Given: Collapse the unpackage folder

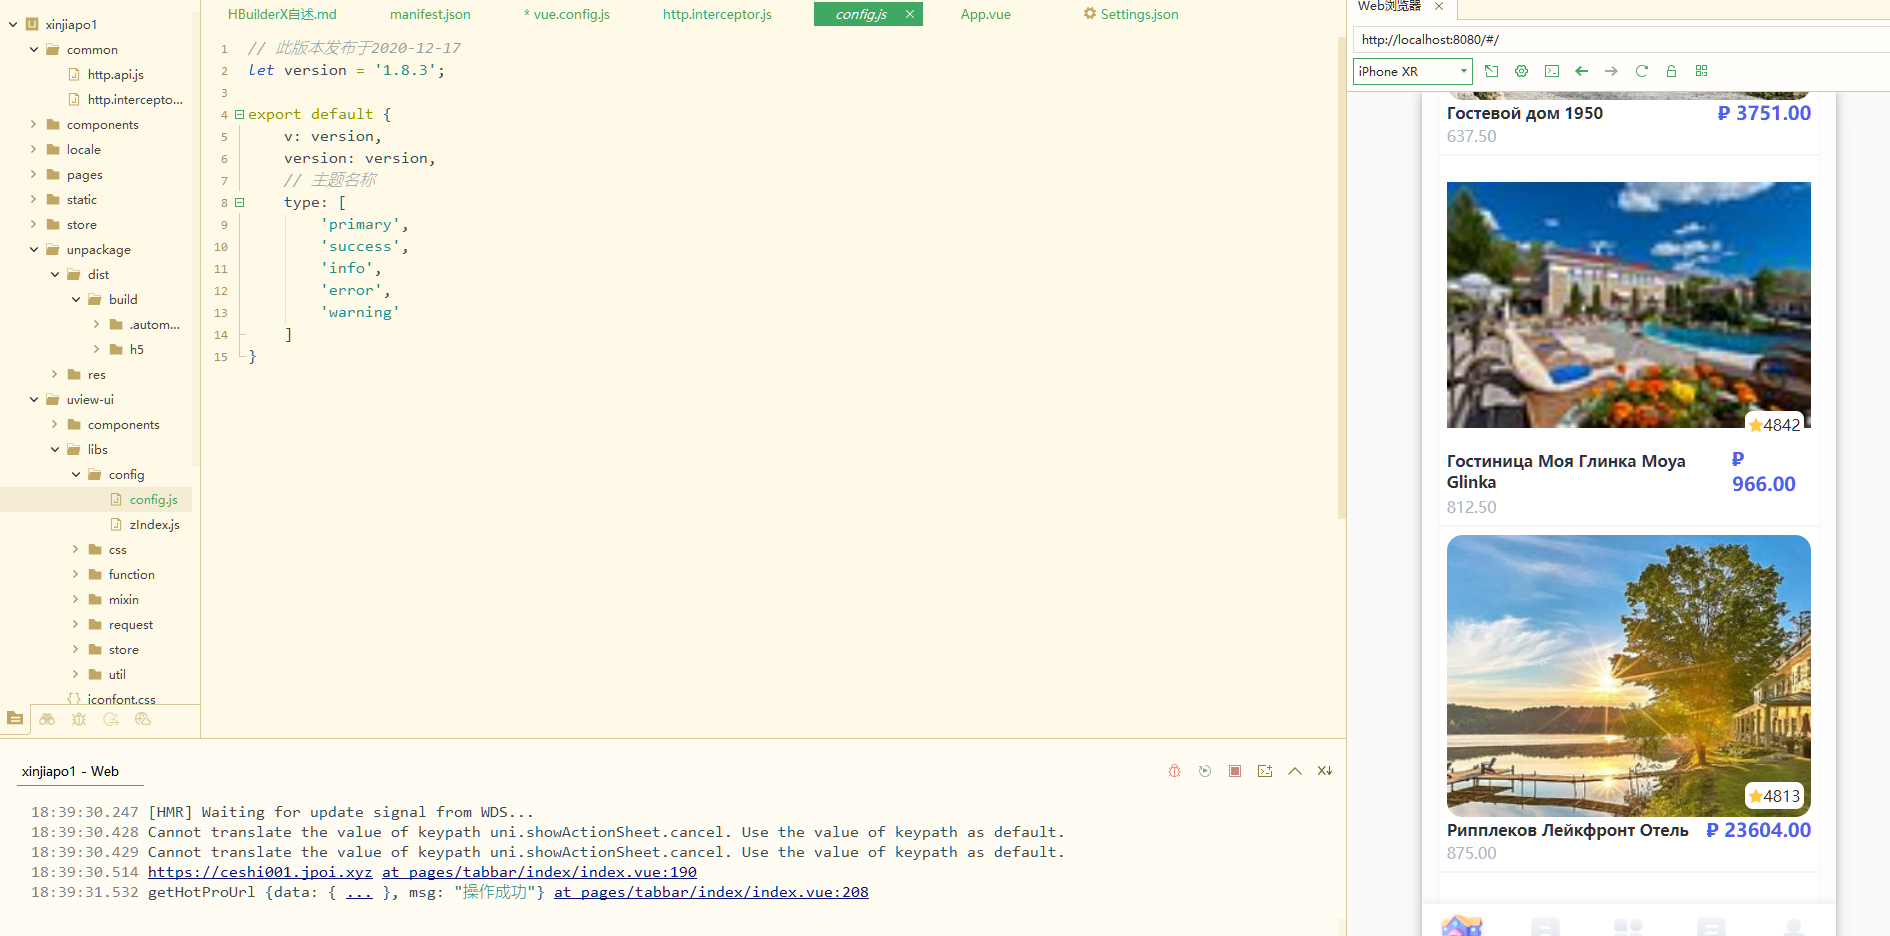Looking at the screenshot, I should tap(34, 250).
